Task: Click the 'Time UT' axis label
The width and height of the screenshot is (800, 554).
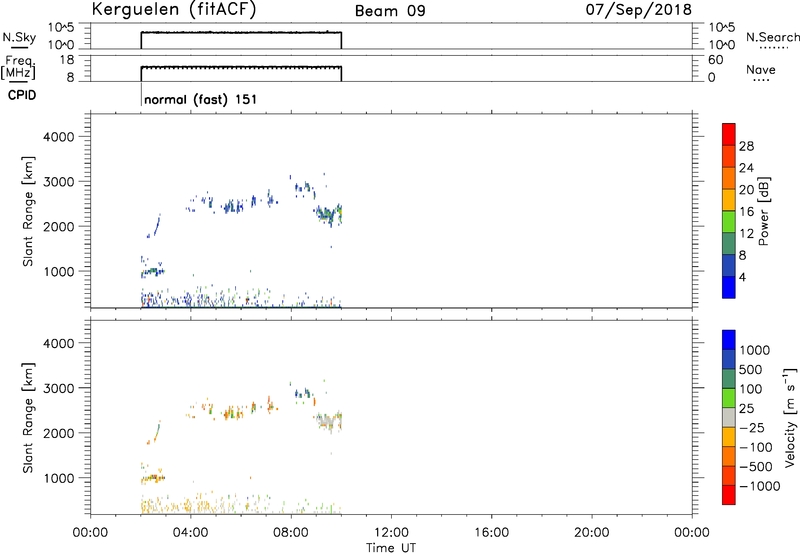Action: [391, 548]
